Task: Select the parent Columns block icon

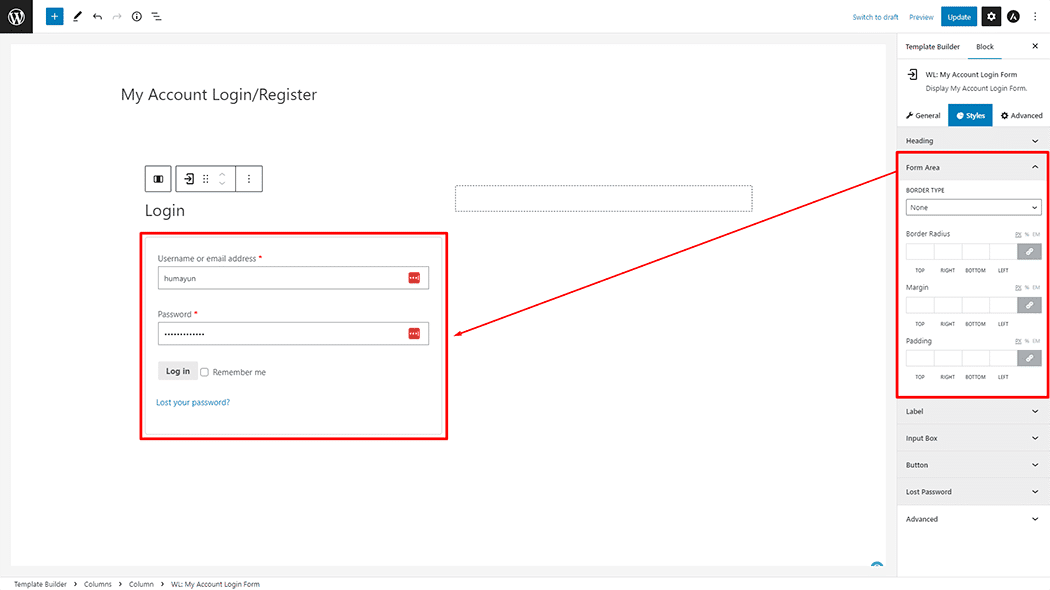Action: 157,178
